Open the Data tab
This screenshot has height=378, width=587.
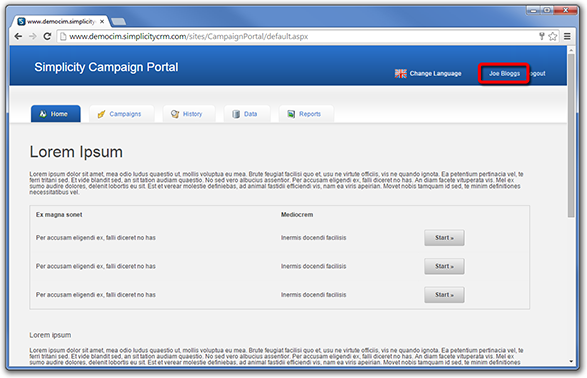247,114
